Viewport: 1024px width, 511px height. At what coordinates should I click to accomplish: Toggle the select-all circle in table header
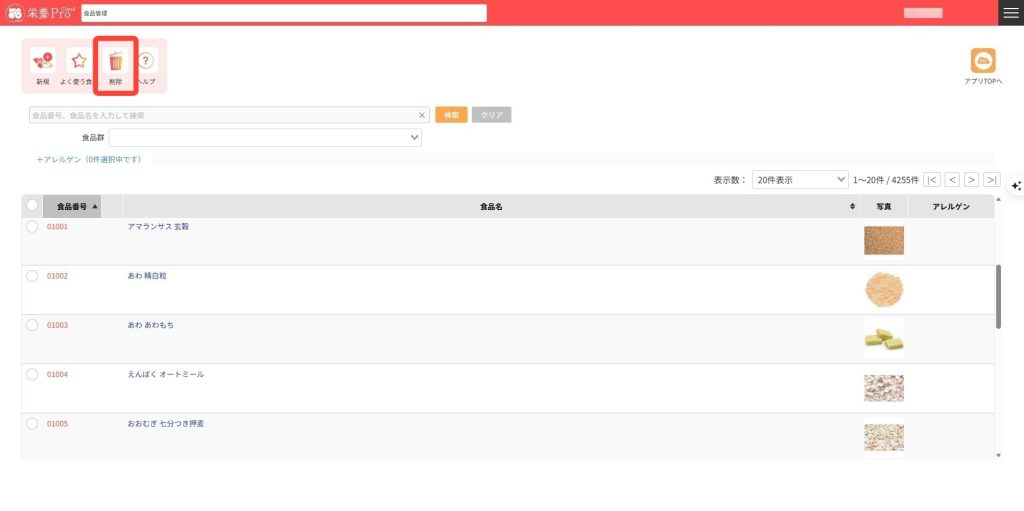[x=32, y=206]
